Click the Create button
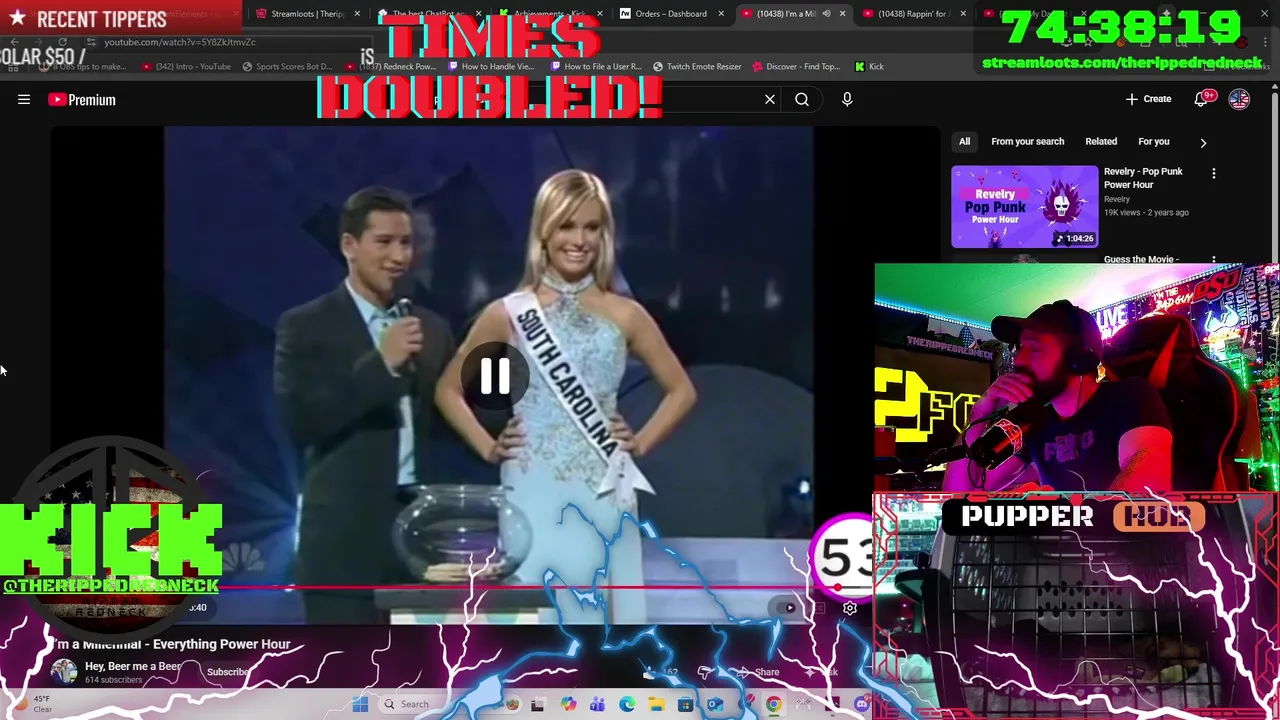1280x720 pixels. 1148,99
